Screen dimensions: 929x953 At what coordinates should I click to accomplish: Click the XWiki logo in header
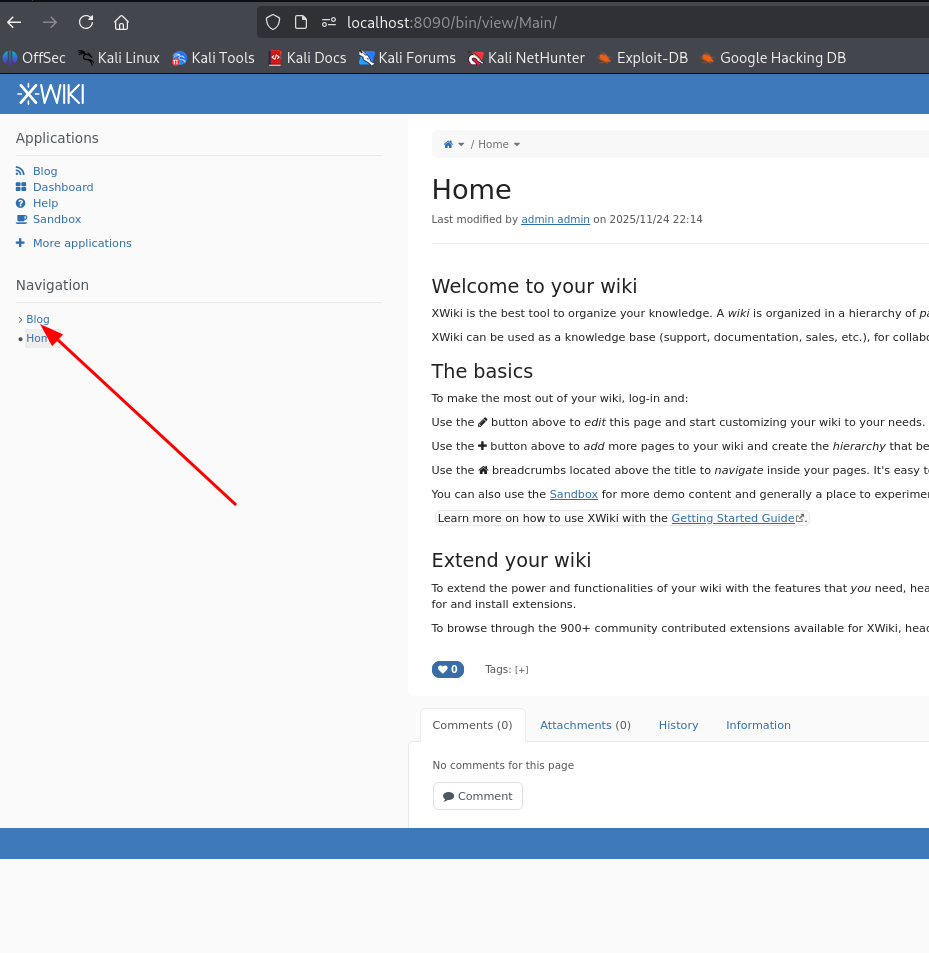pos(51,94)
